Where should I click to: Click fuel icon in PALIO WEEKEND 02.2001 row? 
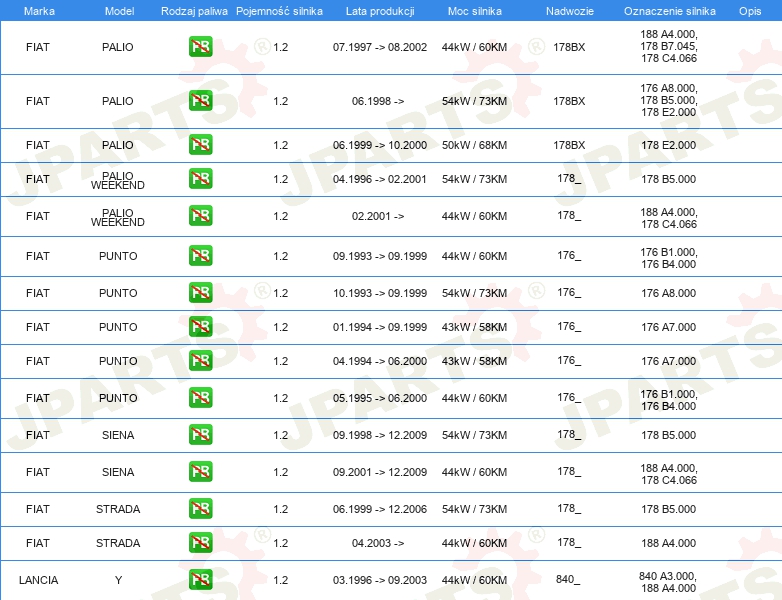(x=200, y=215)
